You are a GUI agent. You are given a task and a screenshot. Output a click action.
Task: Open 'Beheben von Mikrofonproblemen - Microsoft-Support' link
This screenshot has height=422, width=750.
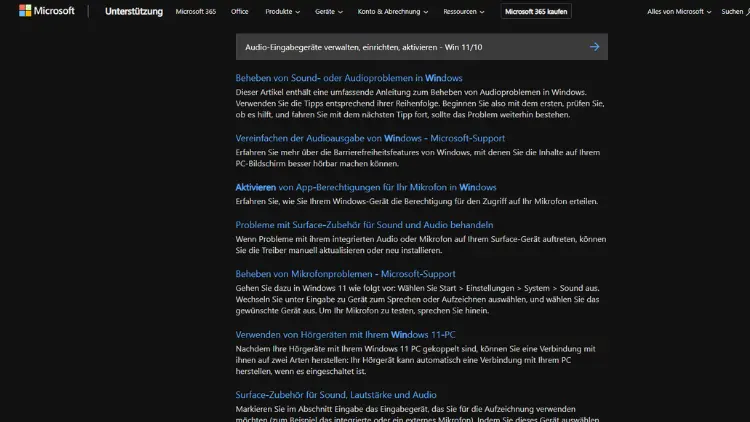point(345,274)
